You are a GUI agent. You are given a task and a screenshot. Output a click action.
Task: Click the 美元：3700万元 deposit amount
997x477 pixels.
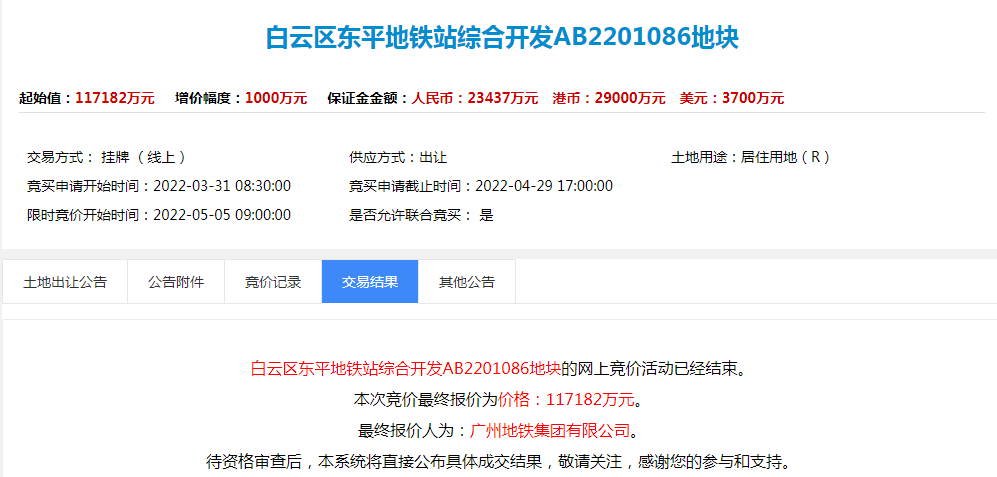731,98
